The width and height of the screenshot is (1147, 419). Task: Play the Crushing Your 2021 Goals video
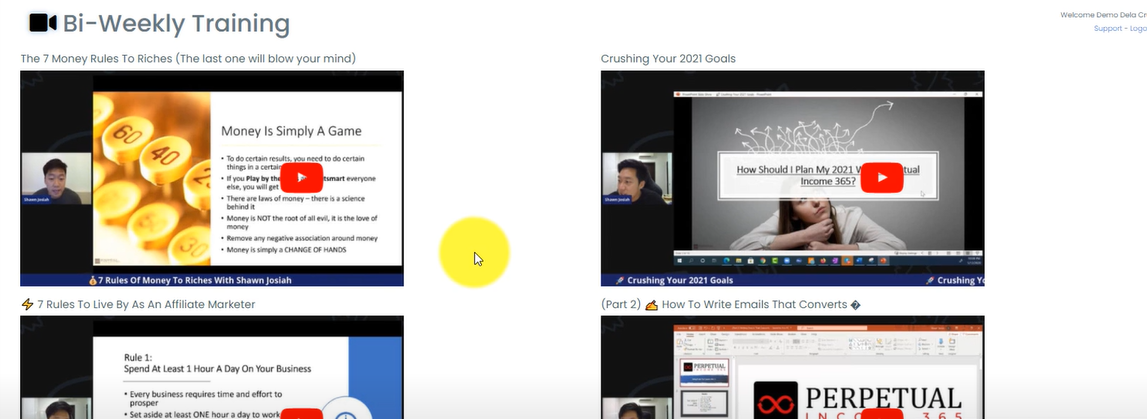[881, 178]
